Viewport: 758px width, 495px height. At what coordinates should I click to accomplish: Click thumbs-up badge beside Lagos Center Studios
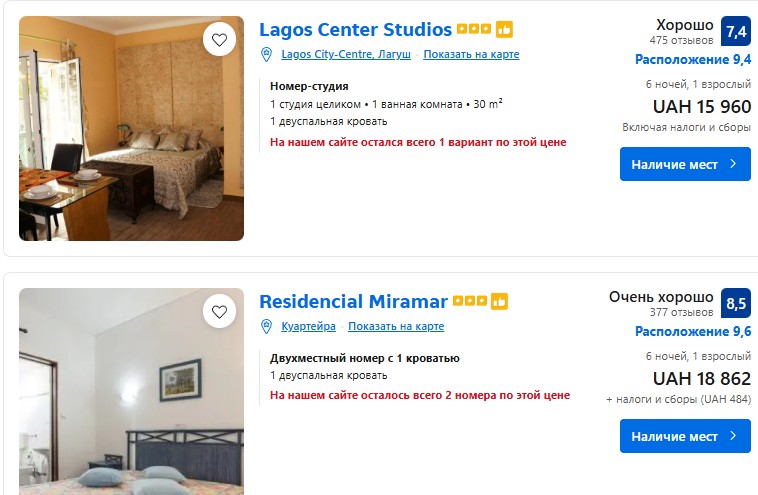[x=504, y=30]
